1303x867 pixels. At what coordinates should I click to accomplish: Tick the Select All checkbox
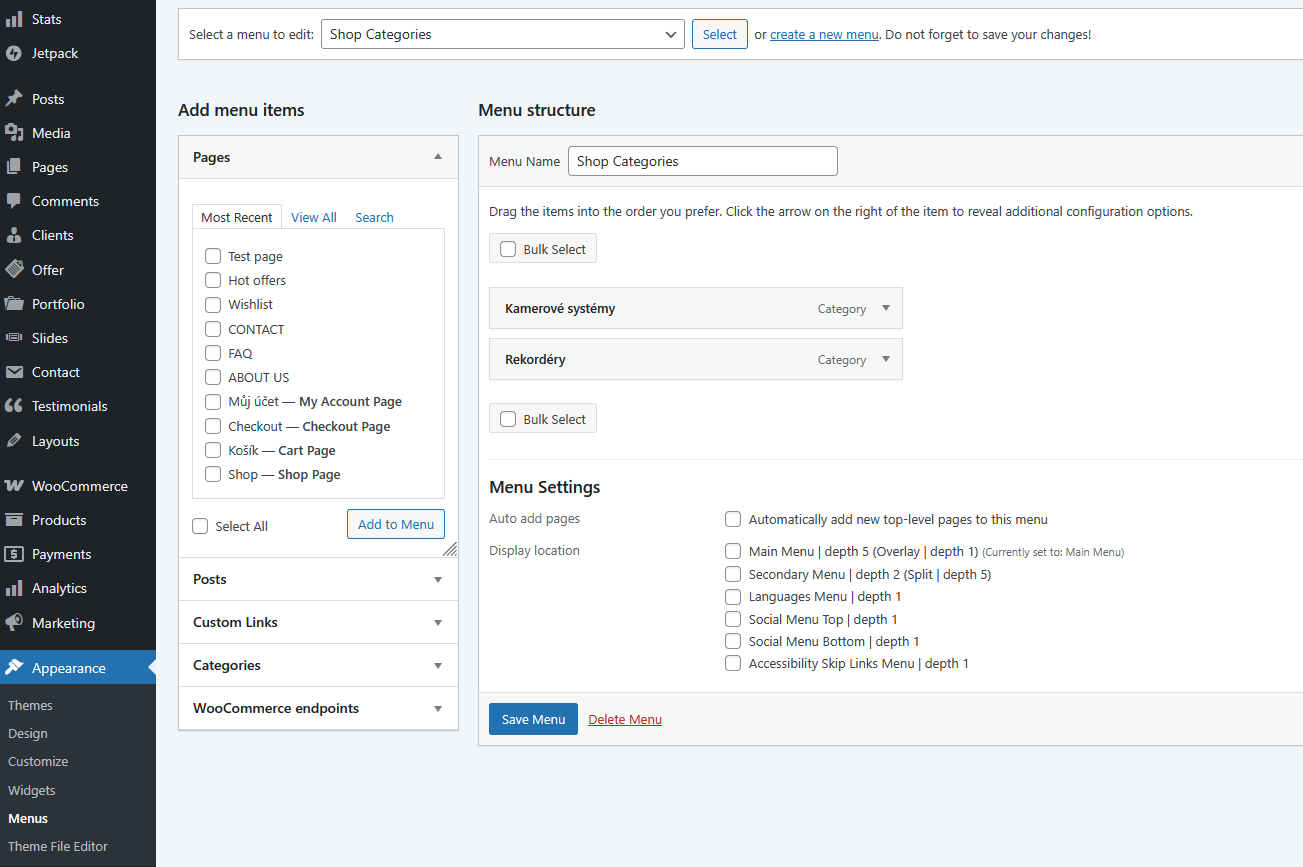(x=200, y=526)
